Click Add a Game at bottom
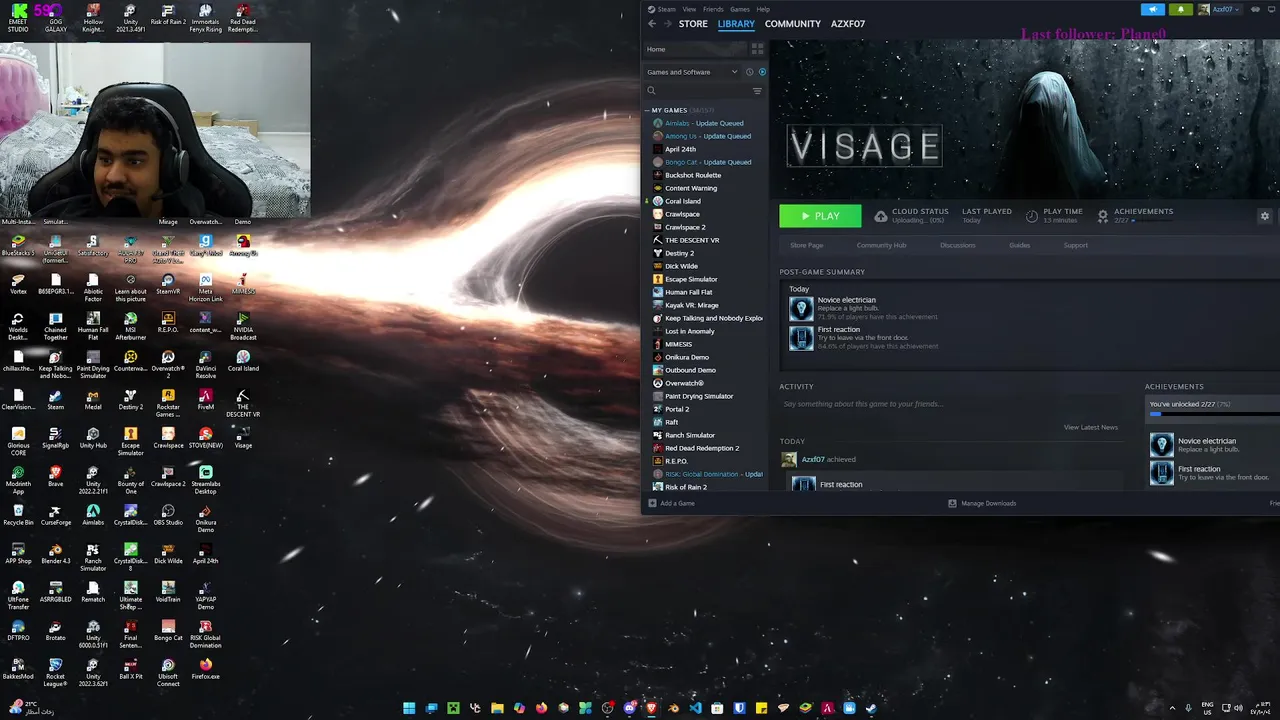Image resolution: width=1280 pixels, height=720 pixels. point(671,503)
